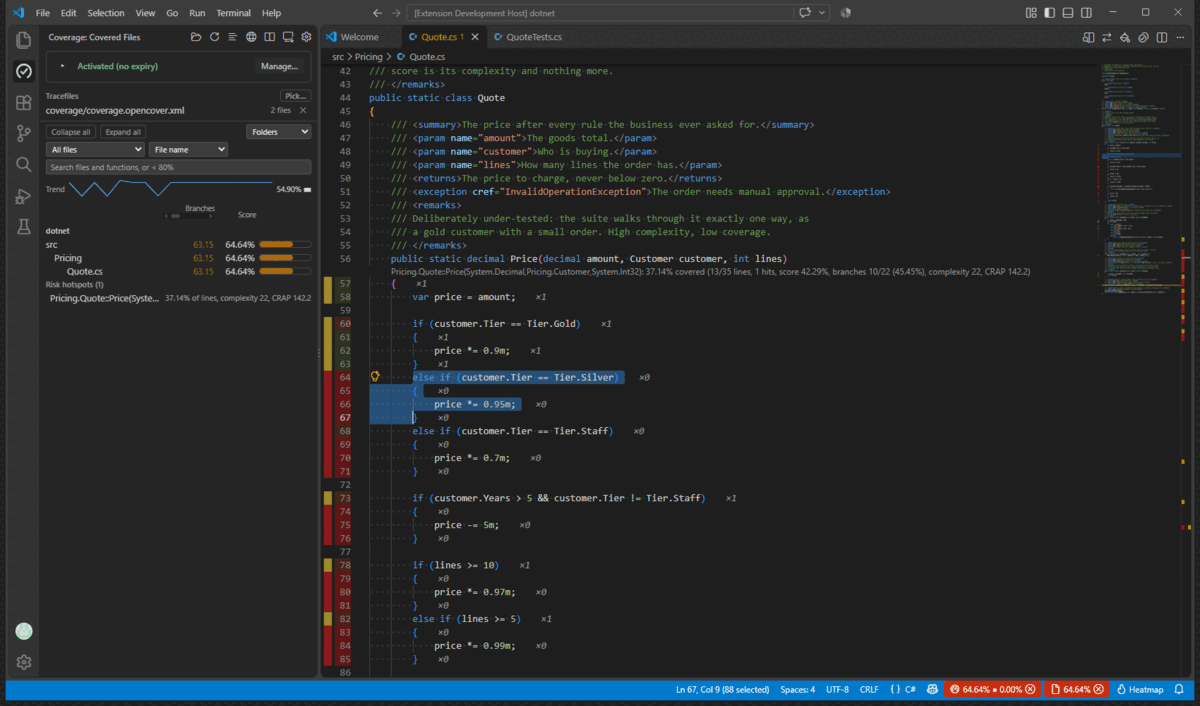Open the File name sort dropdown
This screenshot has height=706, width=1200.
click(188, 150)
